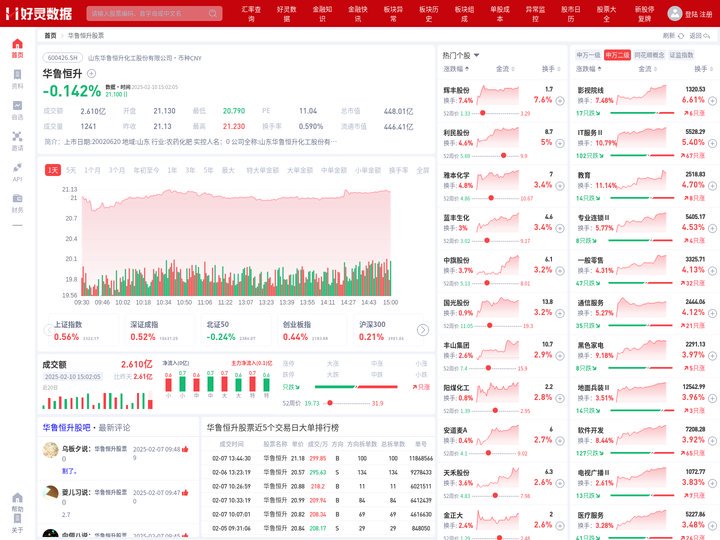Add 华鲁恒升 to watchlist plus icon
Screen dimensions: 720x540
(x=91, y=73)
